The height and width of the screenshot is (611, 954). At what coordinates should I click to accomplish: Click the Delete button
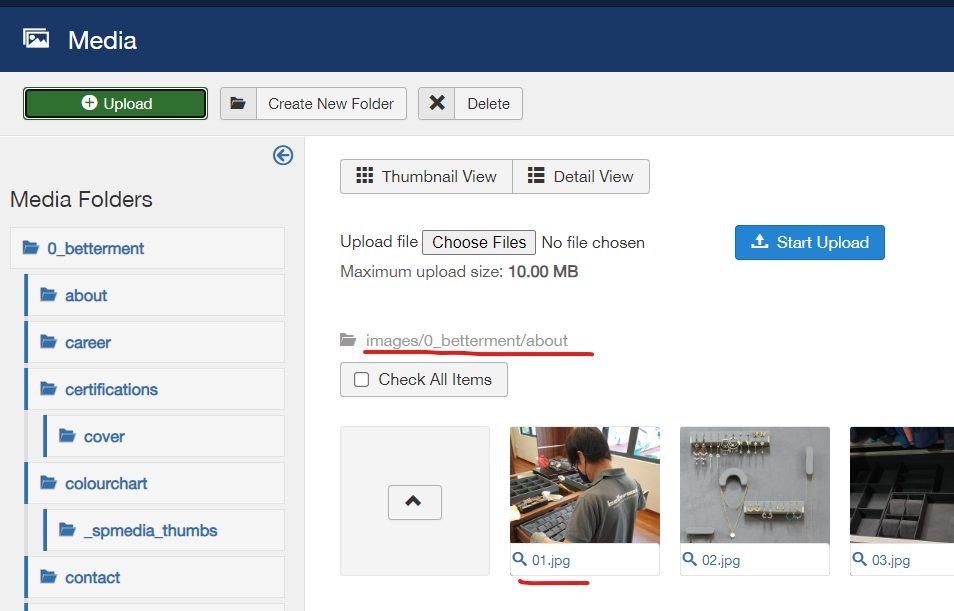(x=488, y=103)
